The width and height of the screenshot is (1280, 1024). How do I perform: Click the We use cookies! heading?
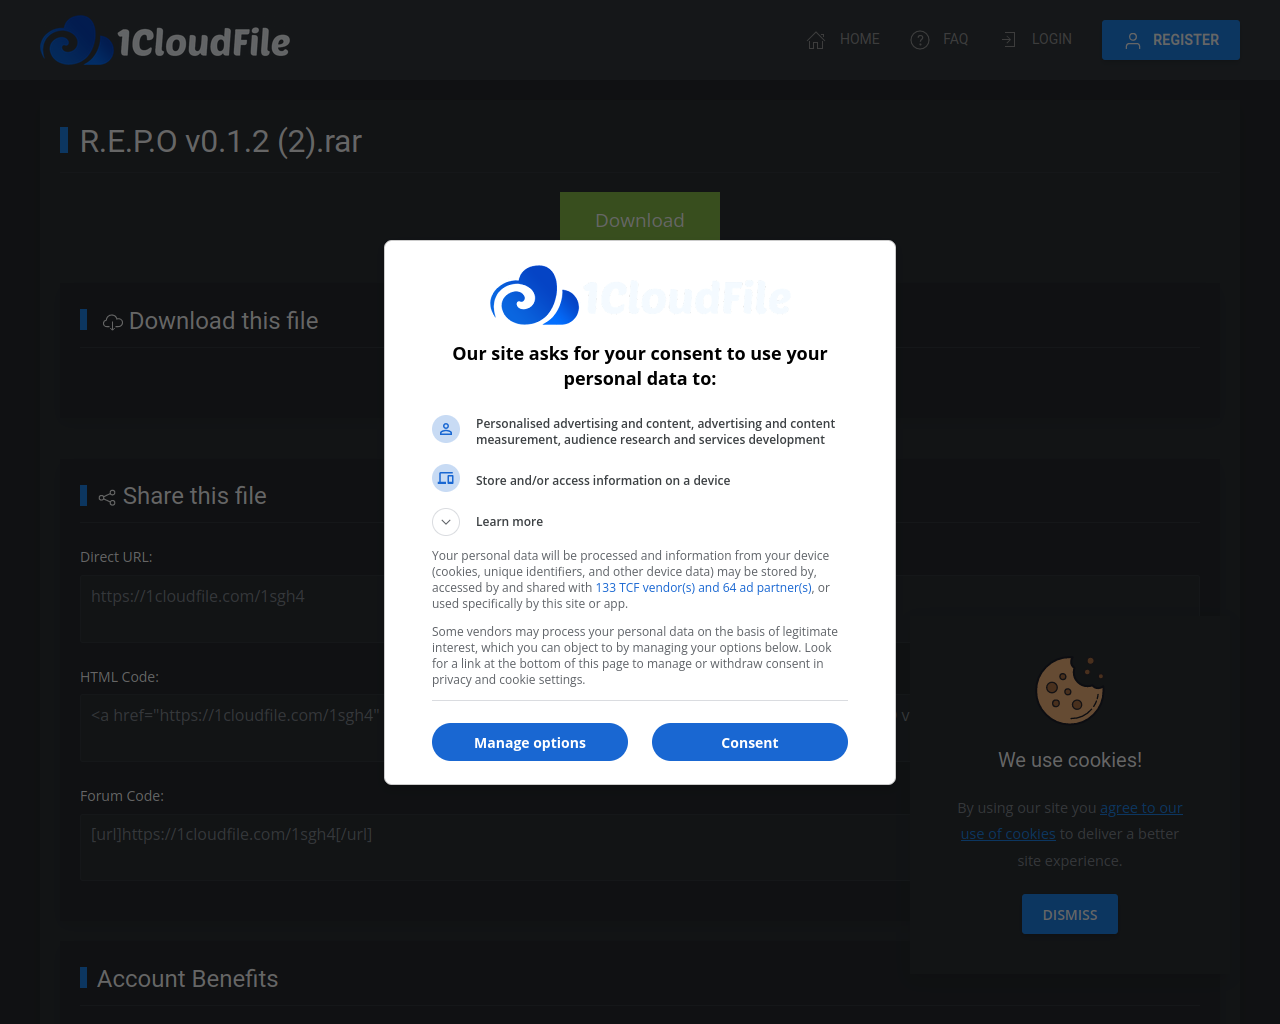point(1070,760)
